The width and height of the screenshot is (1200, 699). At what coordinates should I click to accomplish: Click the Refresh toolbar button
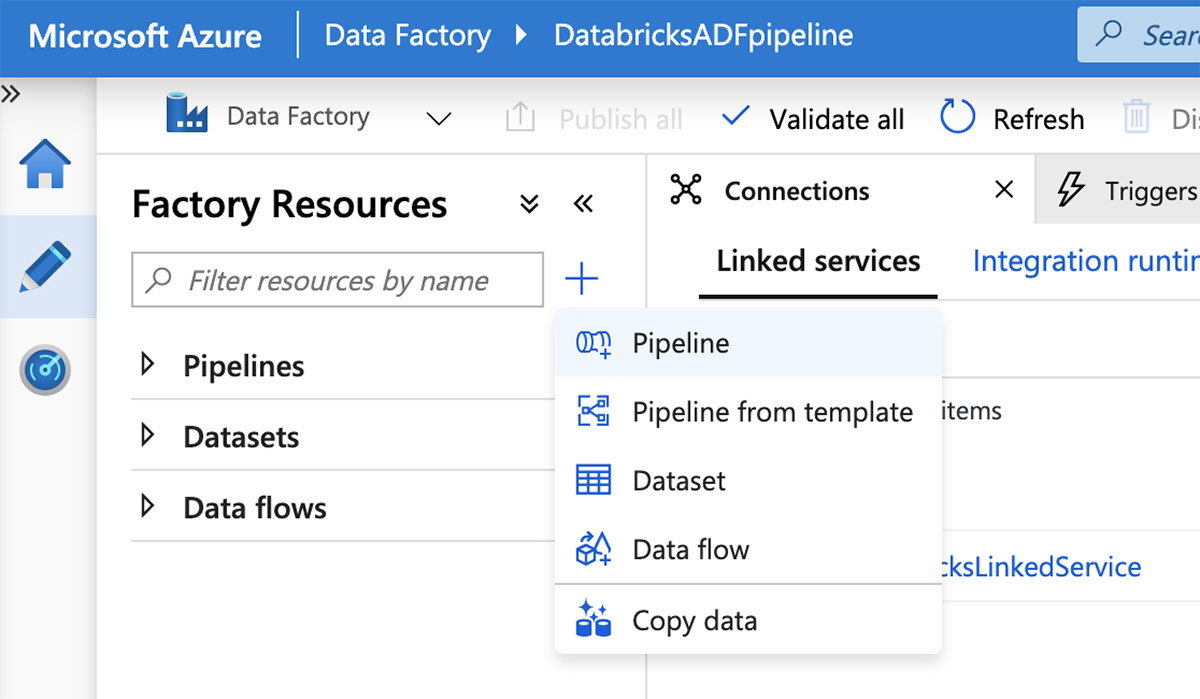[1012, 119]
